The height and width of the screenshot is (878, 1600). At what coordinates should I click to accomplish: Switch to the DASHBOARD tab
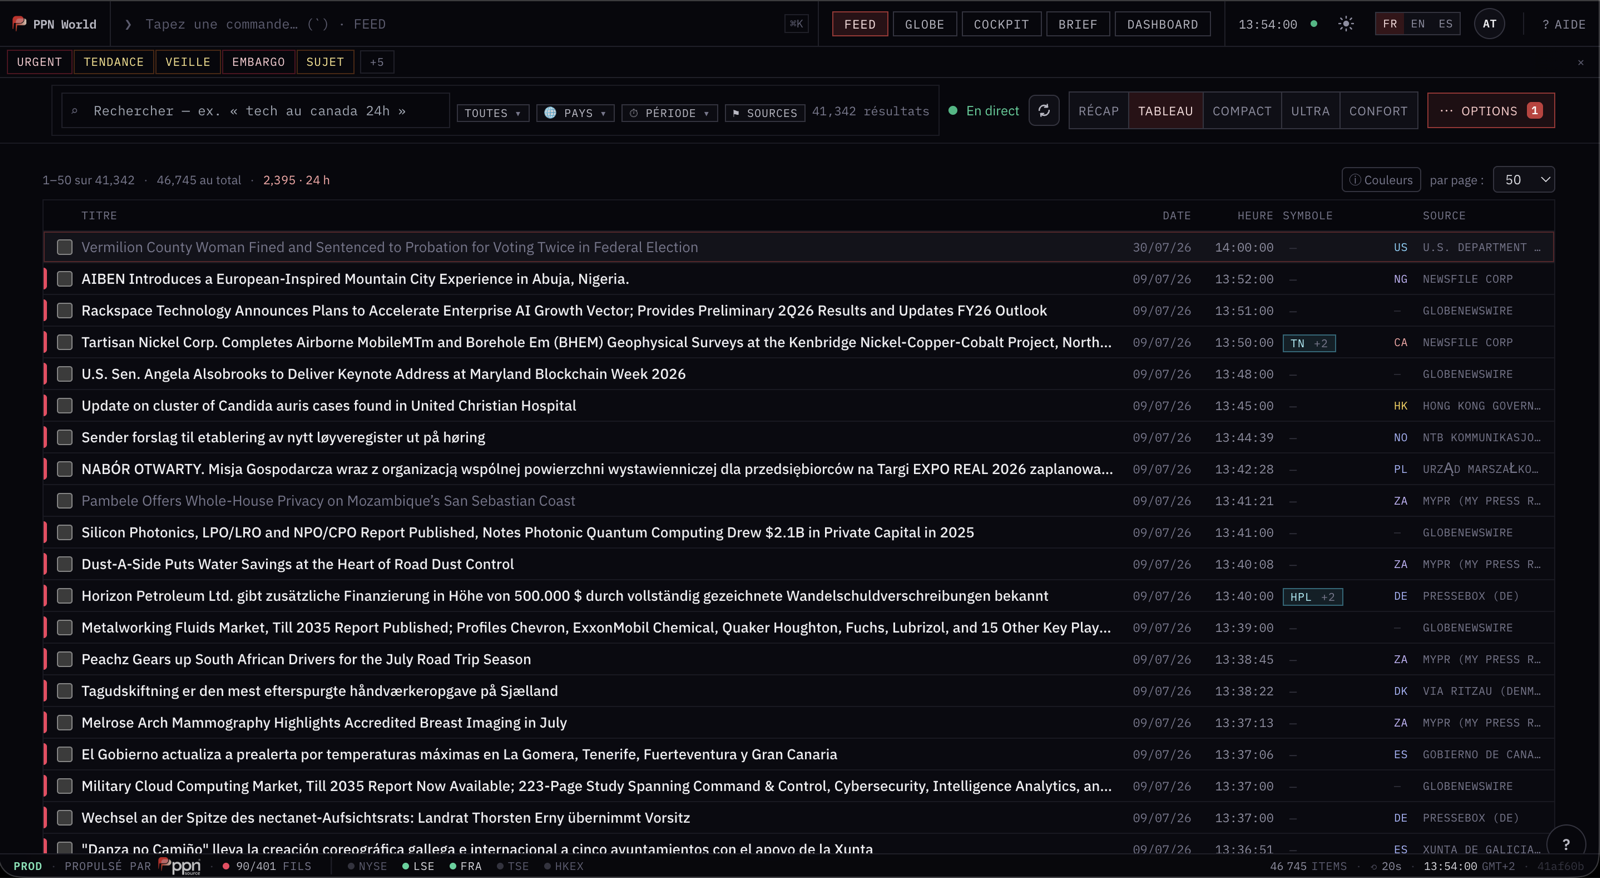(x=1162, y=24)
